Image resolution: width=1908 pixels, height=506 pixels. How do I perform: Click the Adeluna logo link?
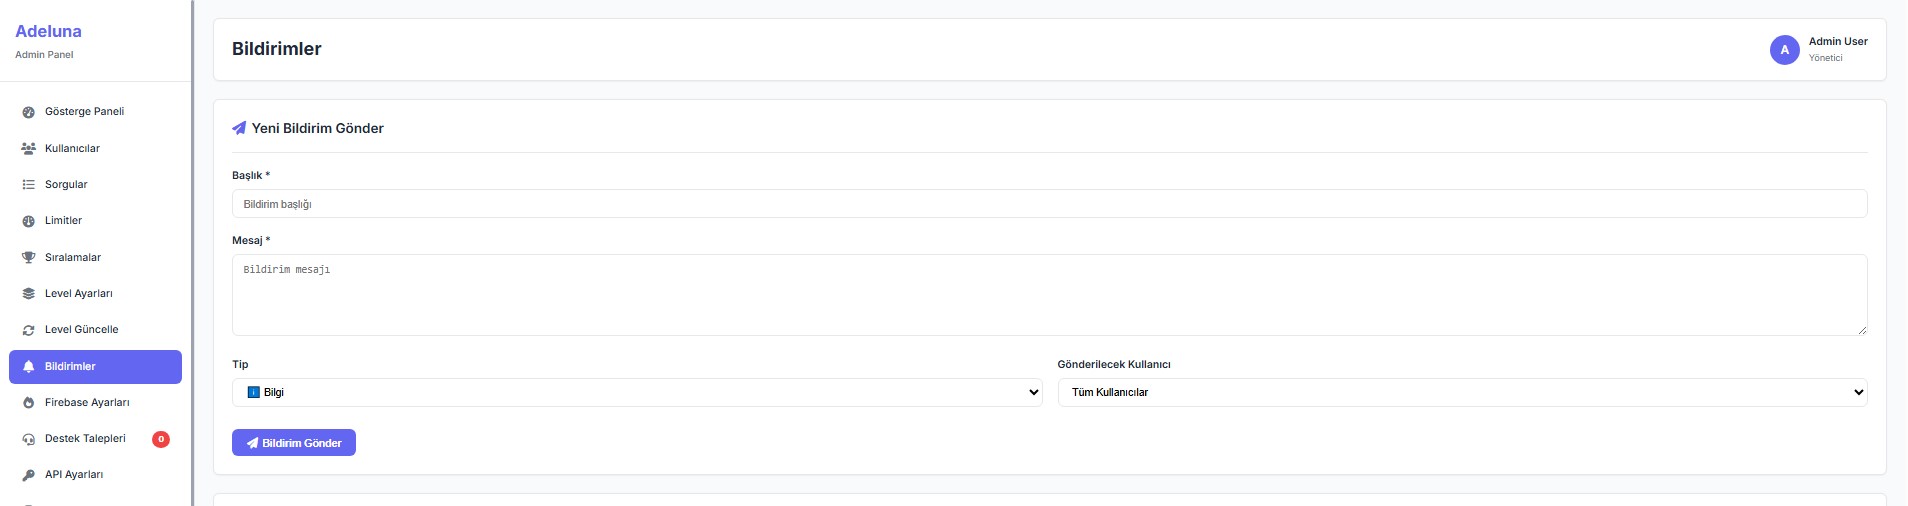tap(48, 32)
